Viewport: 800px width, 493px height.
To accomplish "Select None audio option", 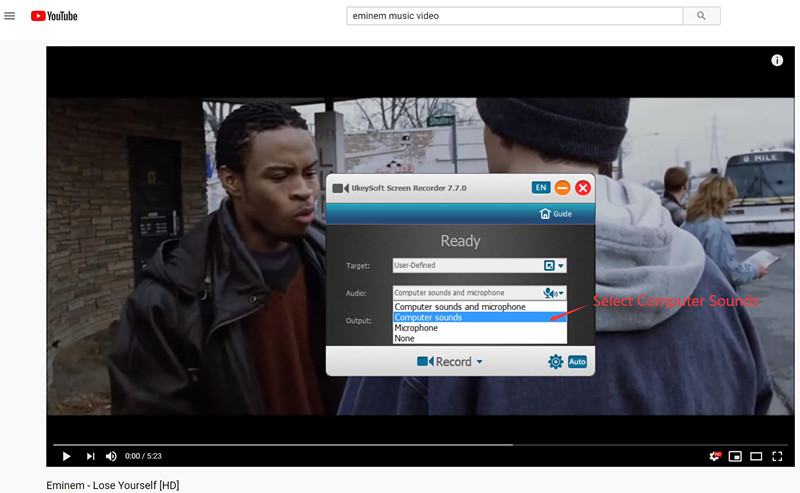I will click(x=479, y=339).
